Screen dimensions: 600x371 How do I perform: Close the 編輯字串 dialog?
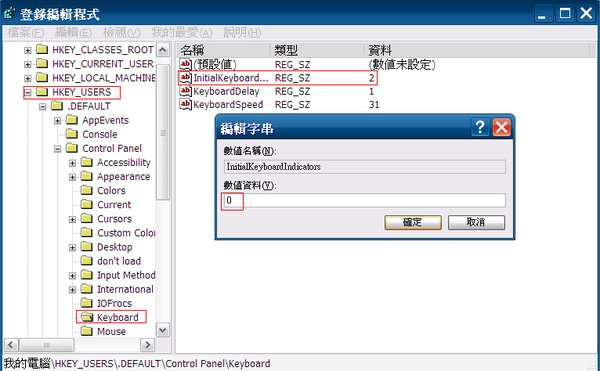501,127
